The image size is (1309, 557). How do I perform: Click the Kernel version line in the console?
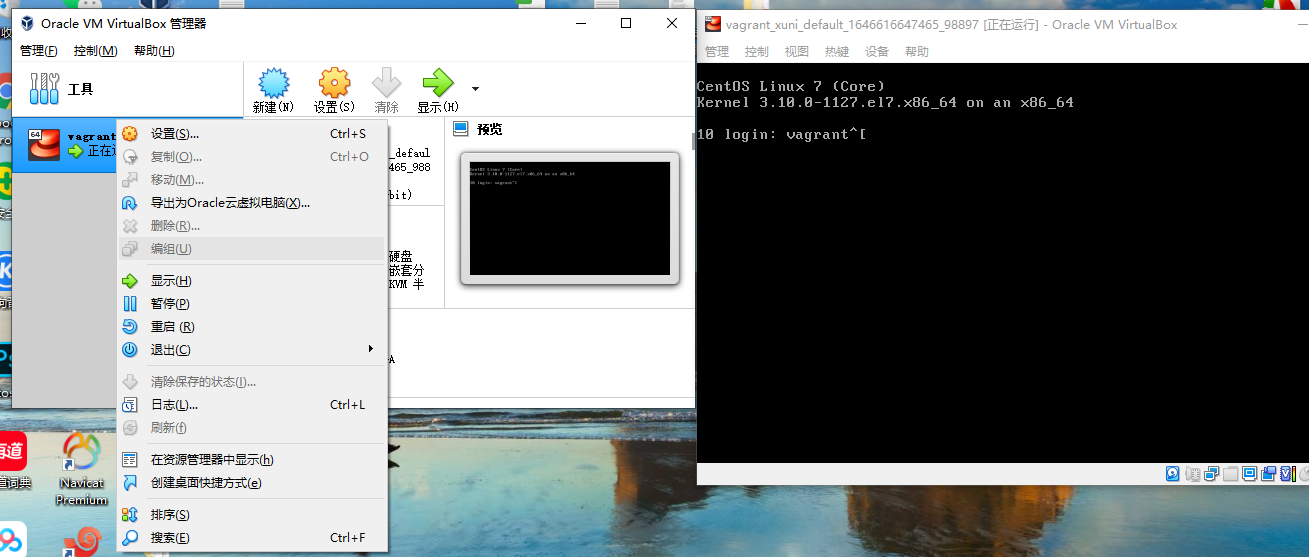coord(885,102)
